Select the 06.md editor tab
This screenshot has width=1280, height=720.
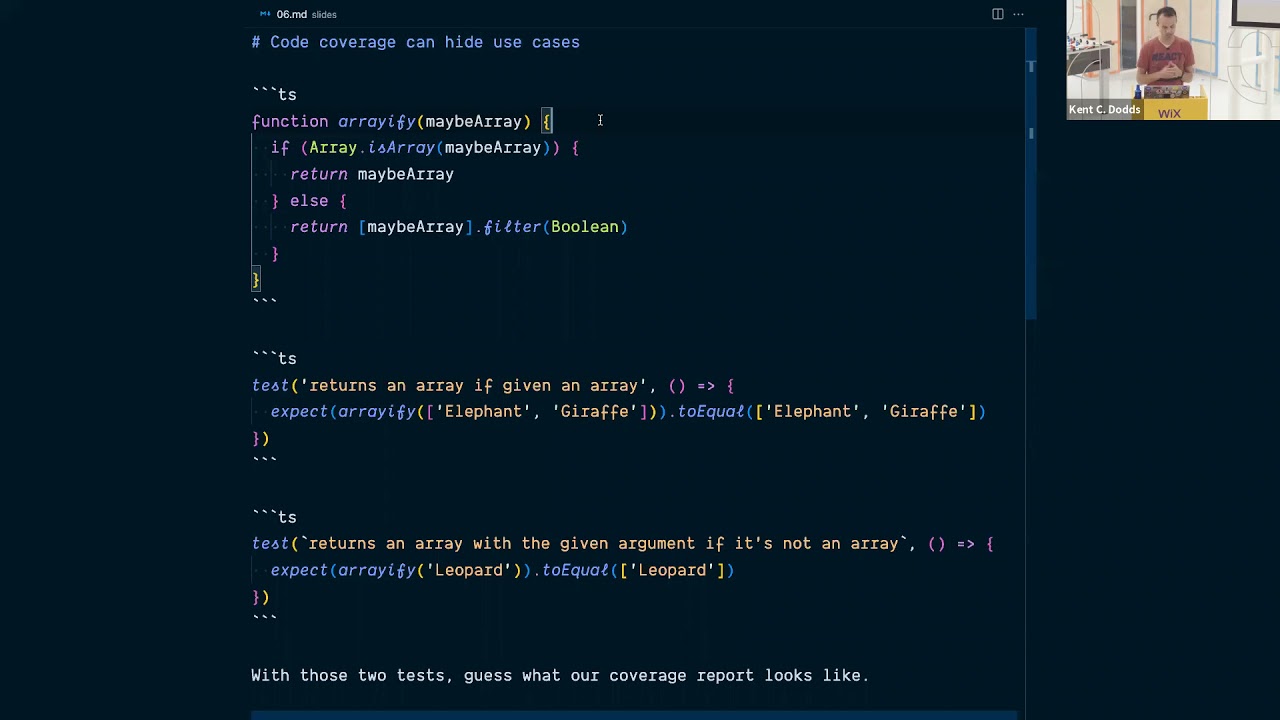click(x=298, y=14)
